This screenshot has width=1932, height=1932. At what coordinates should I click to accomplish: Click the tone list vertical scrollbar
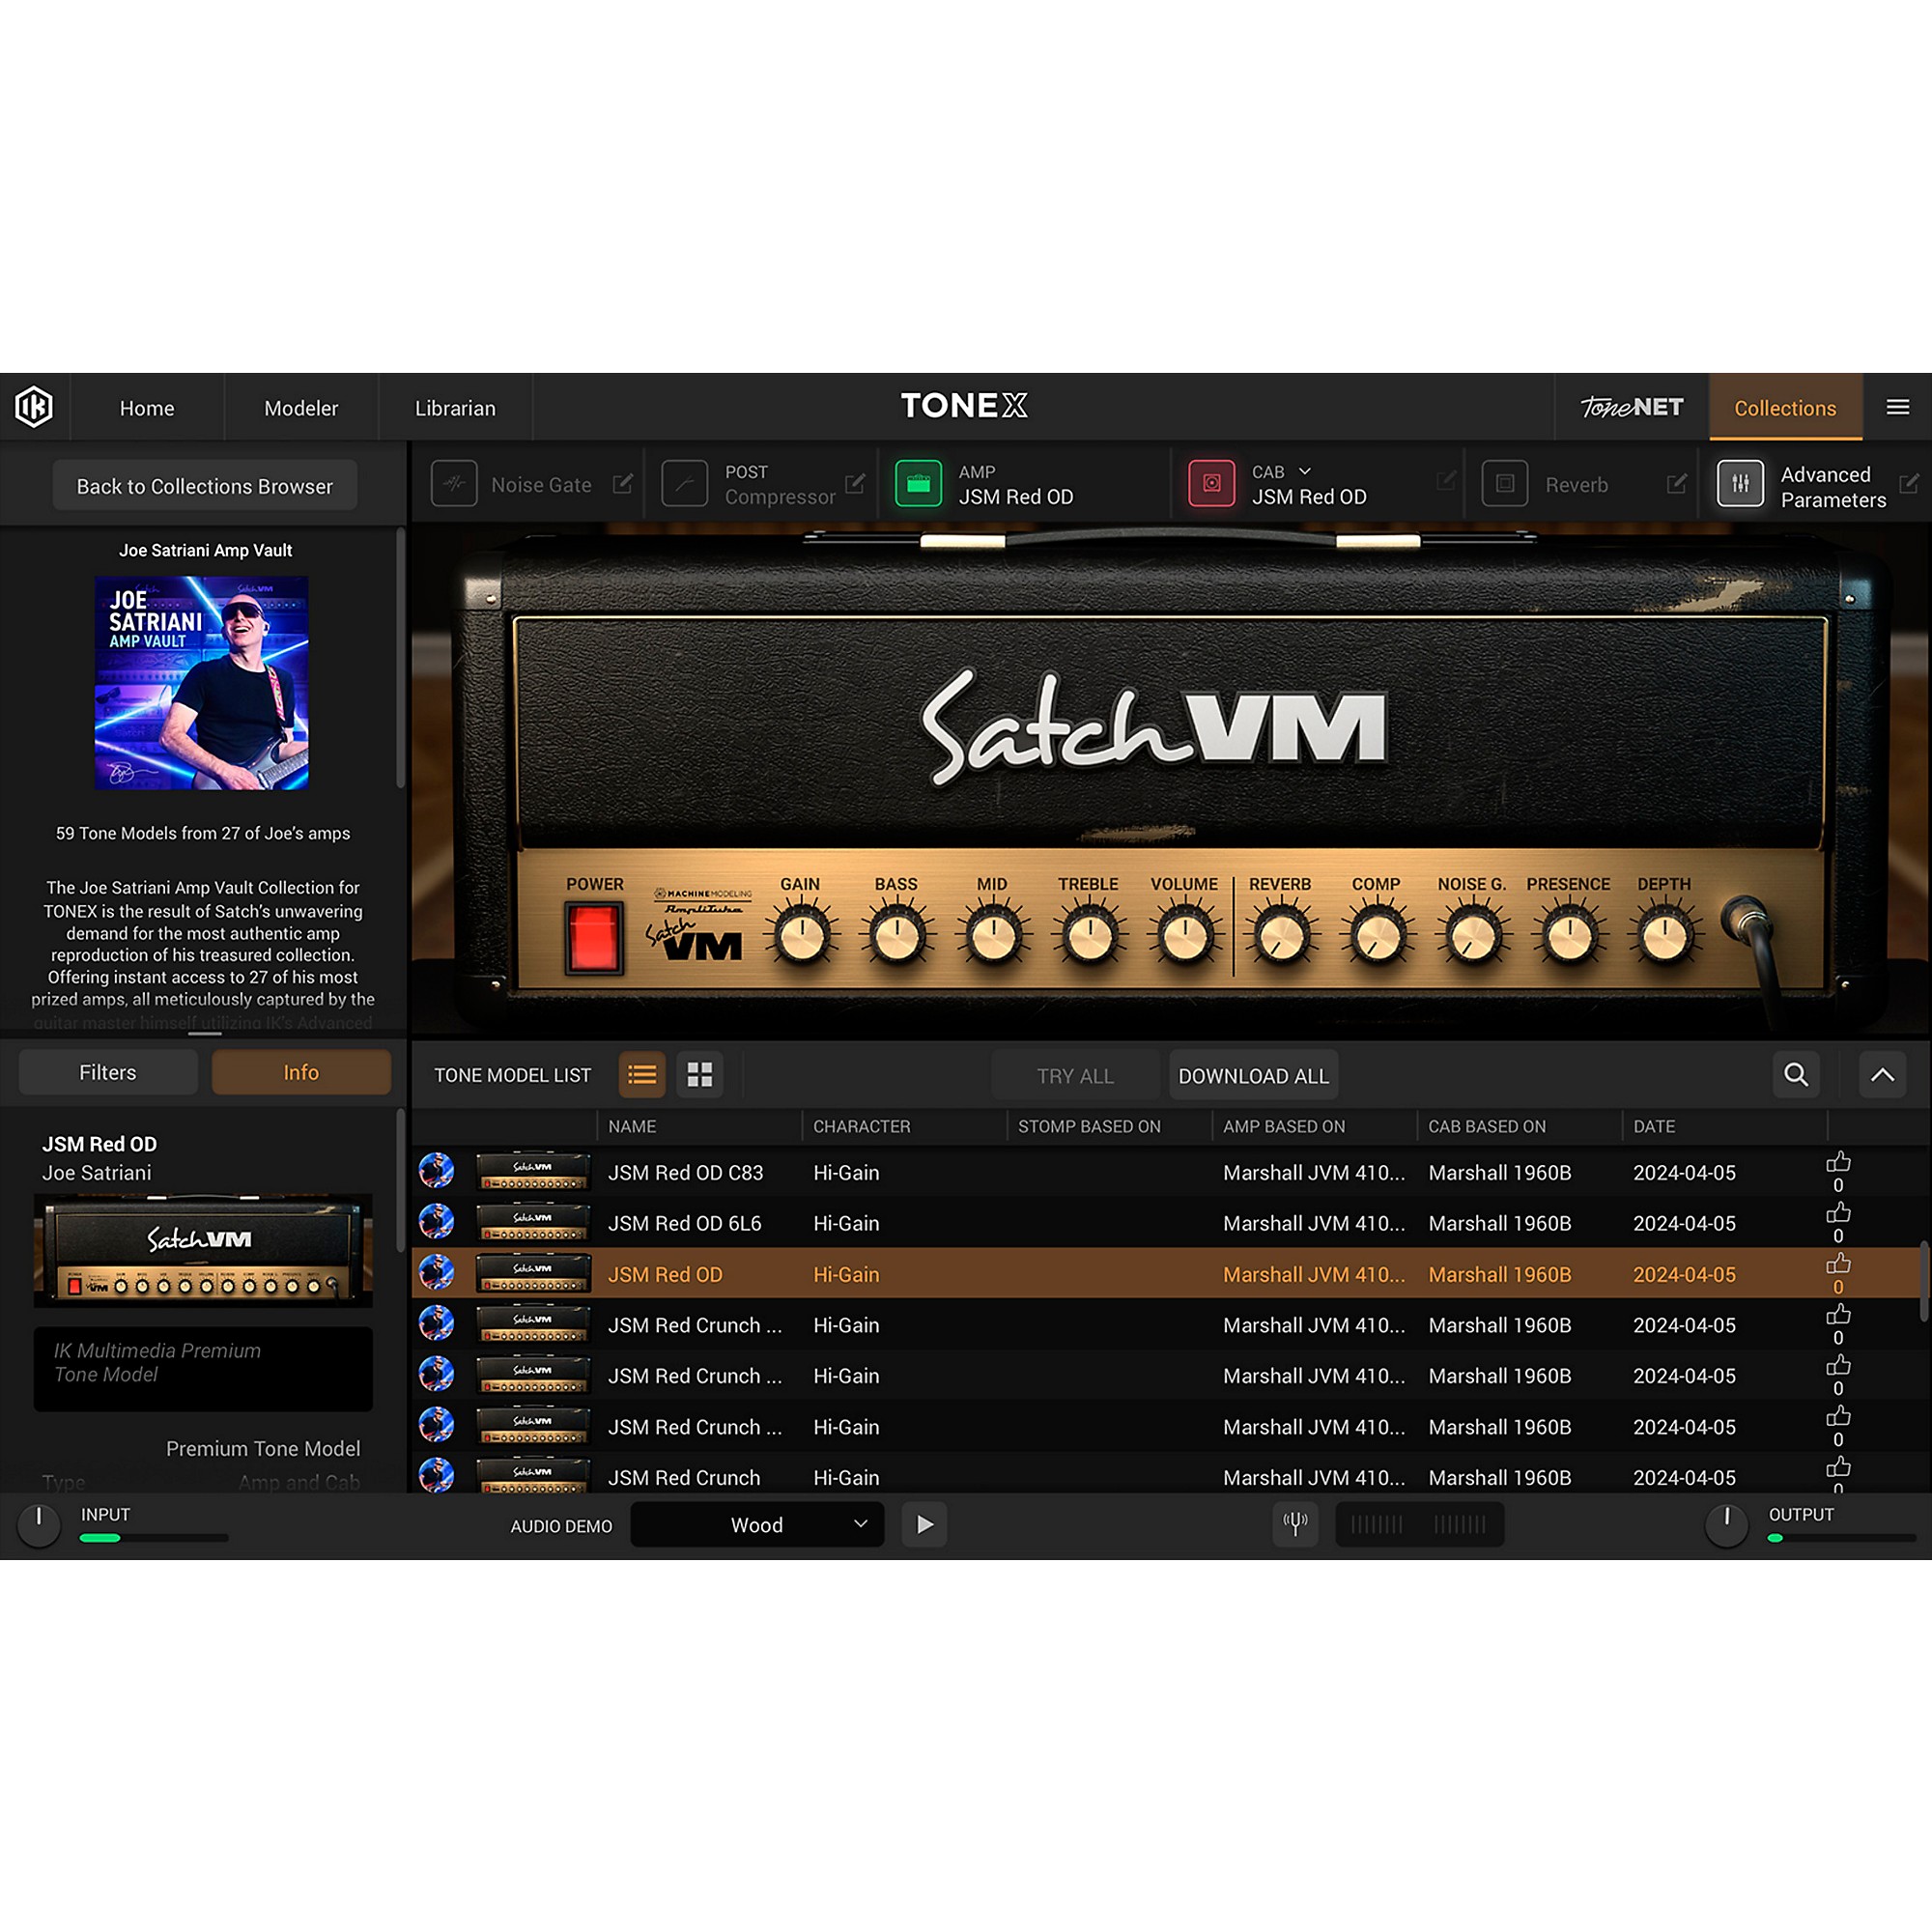pyautogui.click(x=1925, y=1281)
